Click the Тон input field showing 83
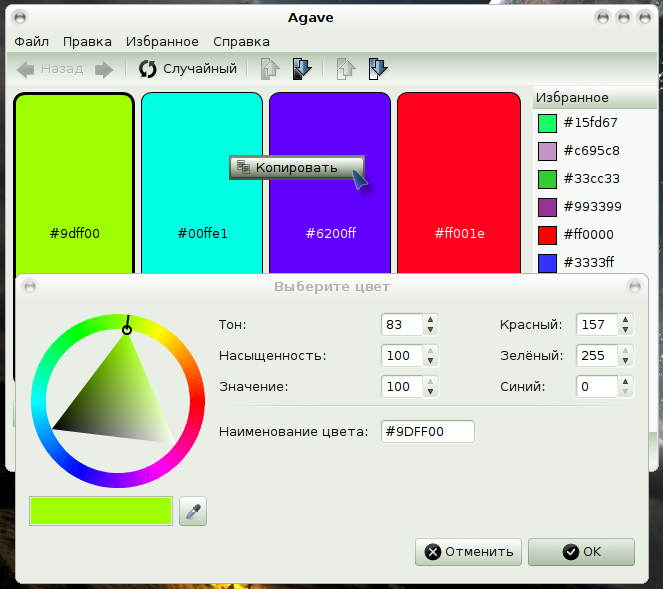 [x=402, y=325]
